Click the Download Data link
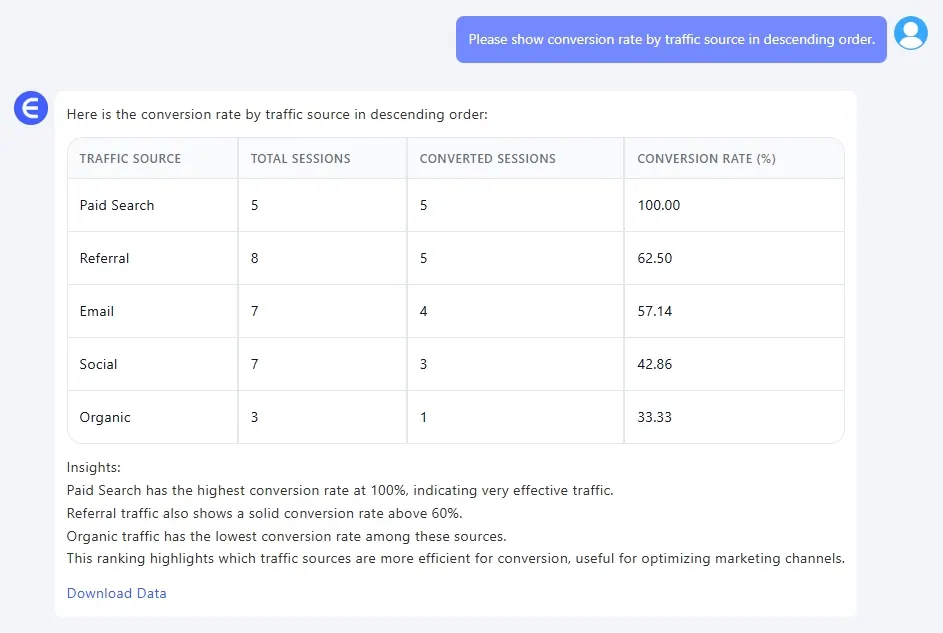The width and height of the screenshot is (943, 633). (116, 593)
